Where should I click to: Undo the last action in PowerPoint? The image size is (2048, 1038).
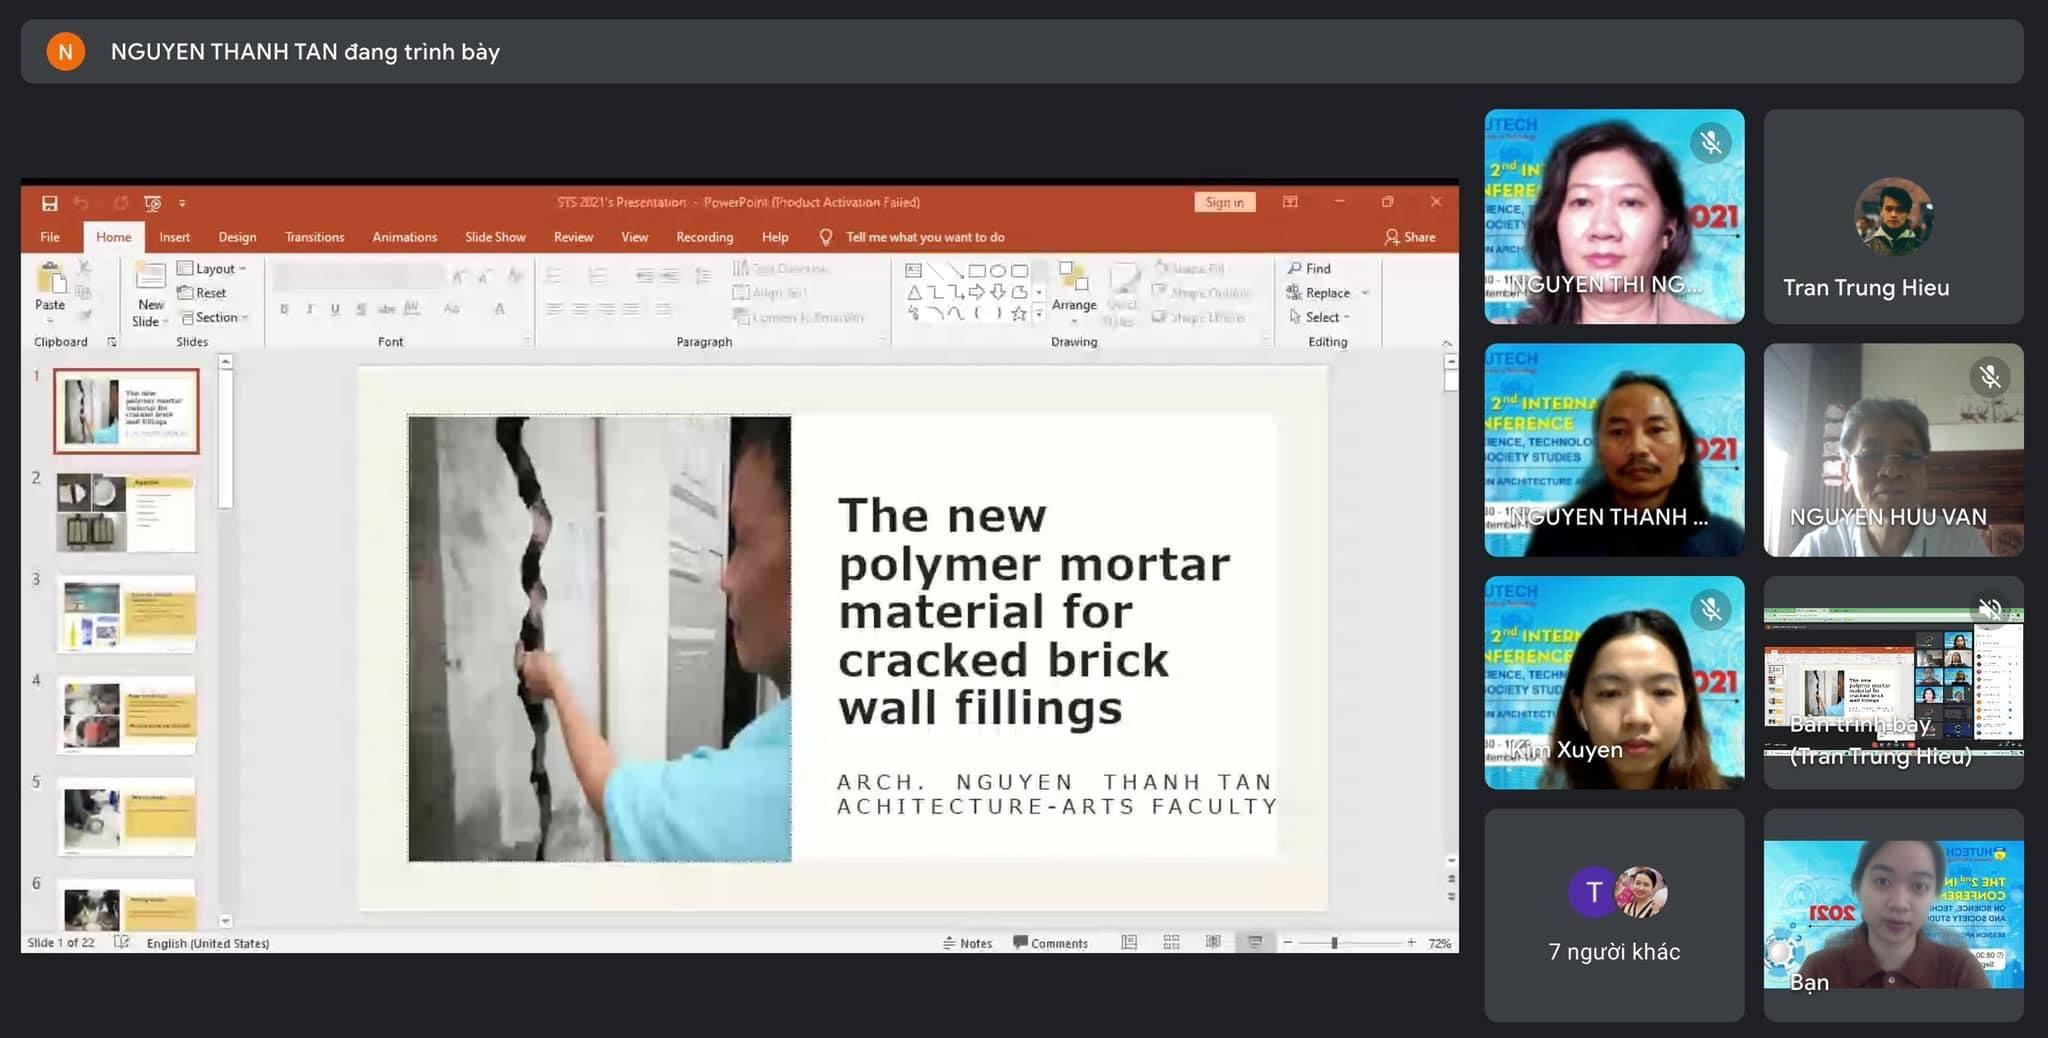coord(81,203)
